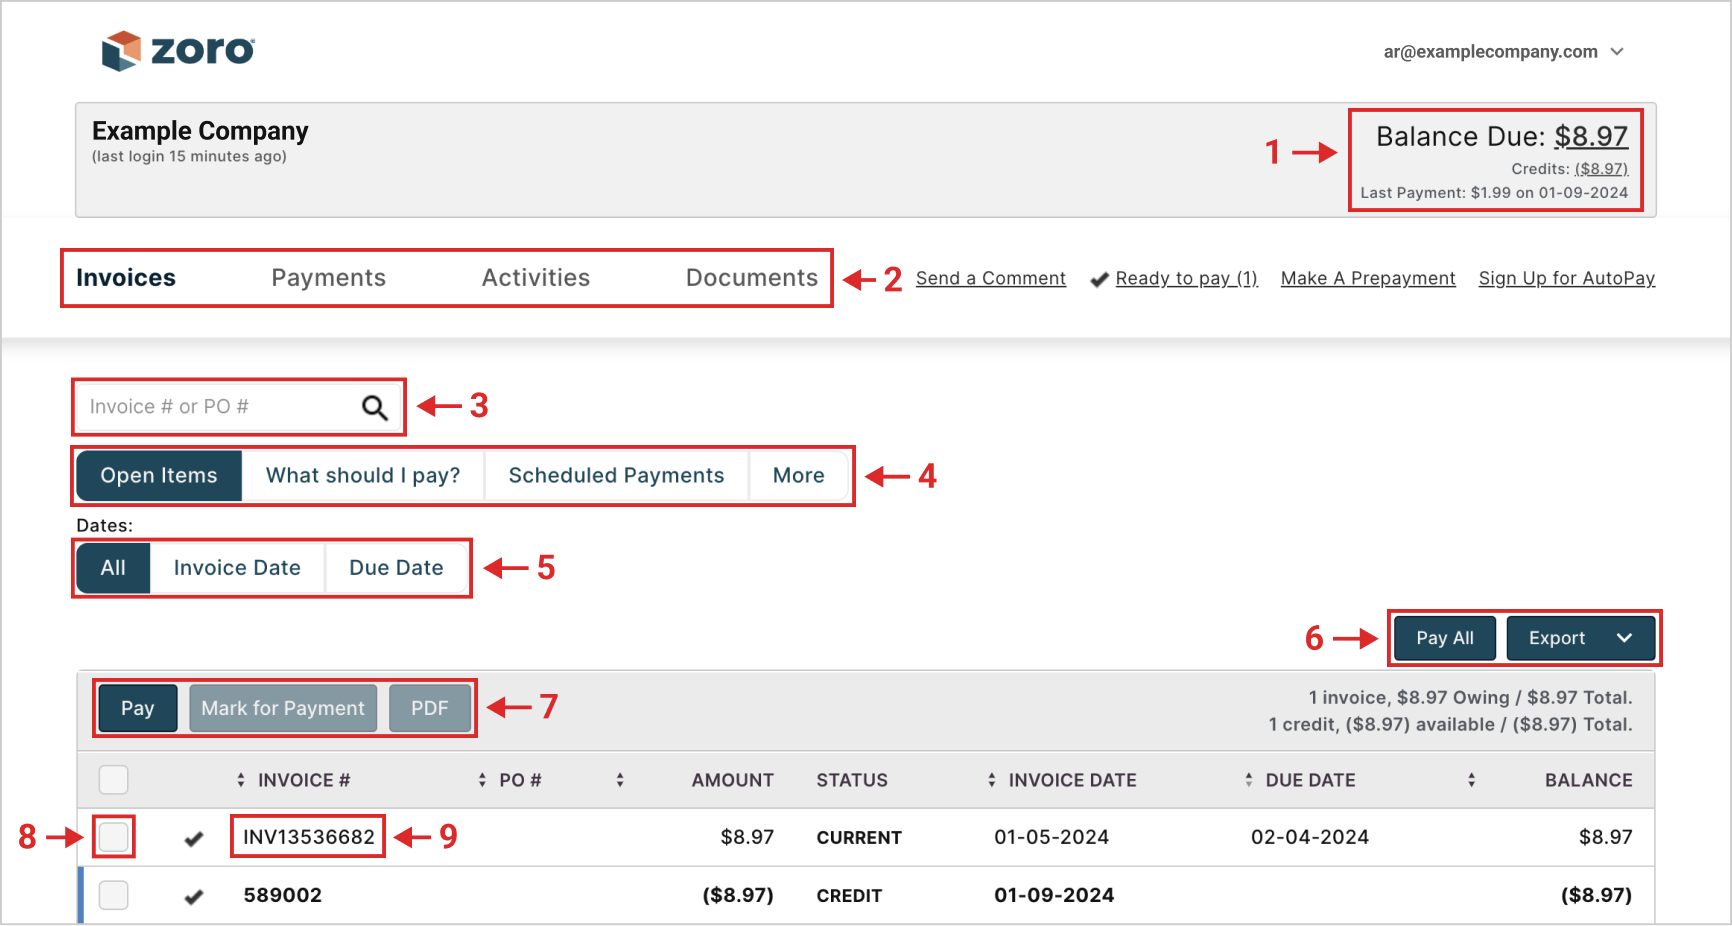Click the search magnifier icon

(x=374, y=407)
